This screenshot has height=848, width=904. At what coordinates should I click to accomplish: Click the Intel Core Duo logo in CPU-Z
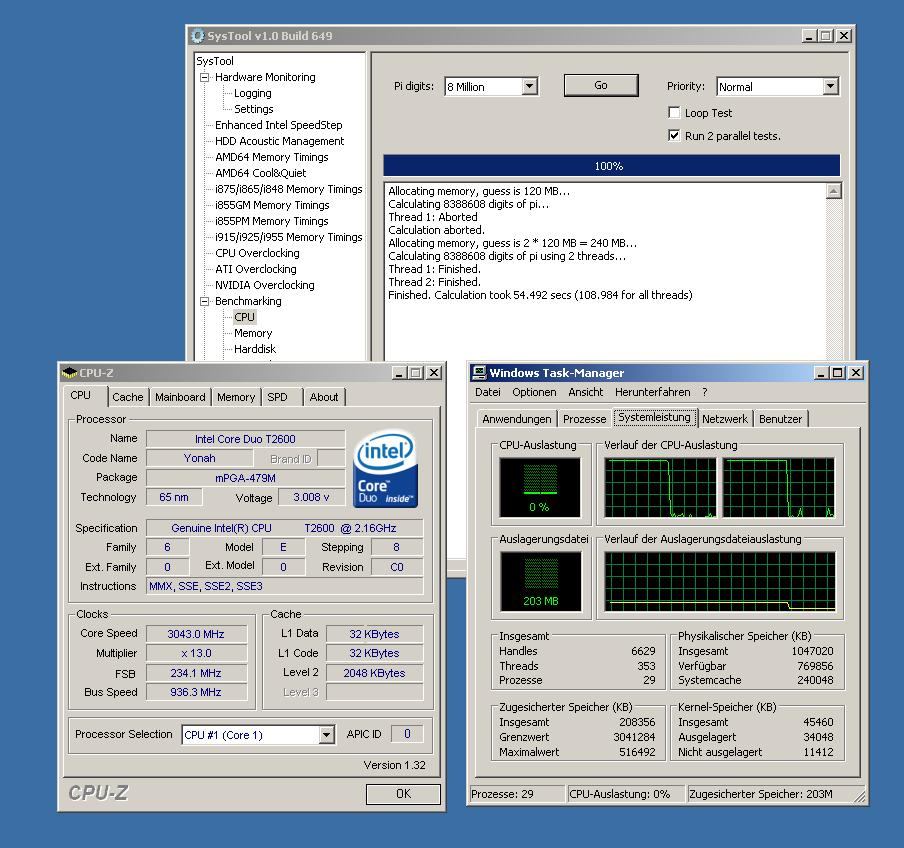pyautogui.click(x=385, y=470)
